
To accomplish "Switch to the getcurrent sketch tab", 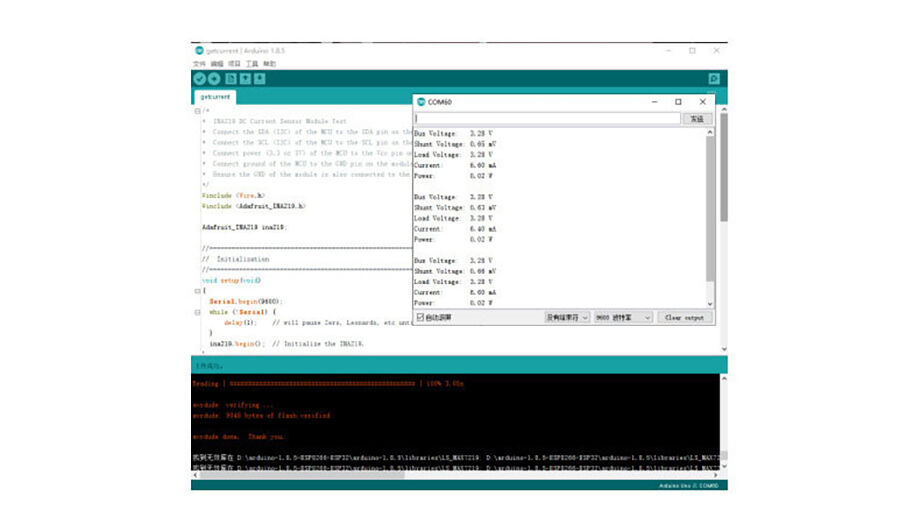I will (215, 97).
